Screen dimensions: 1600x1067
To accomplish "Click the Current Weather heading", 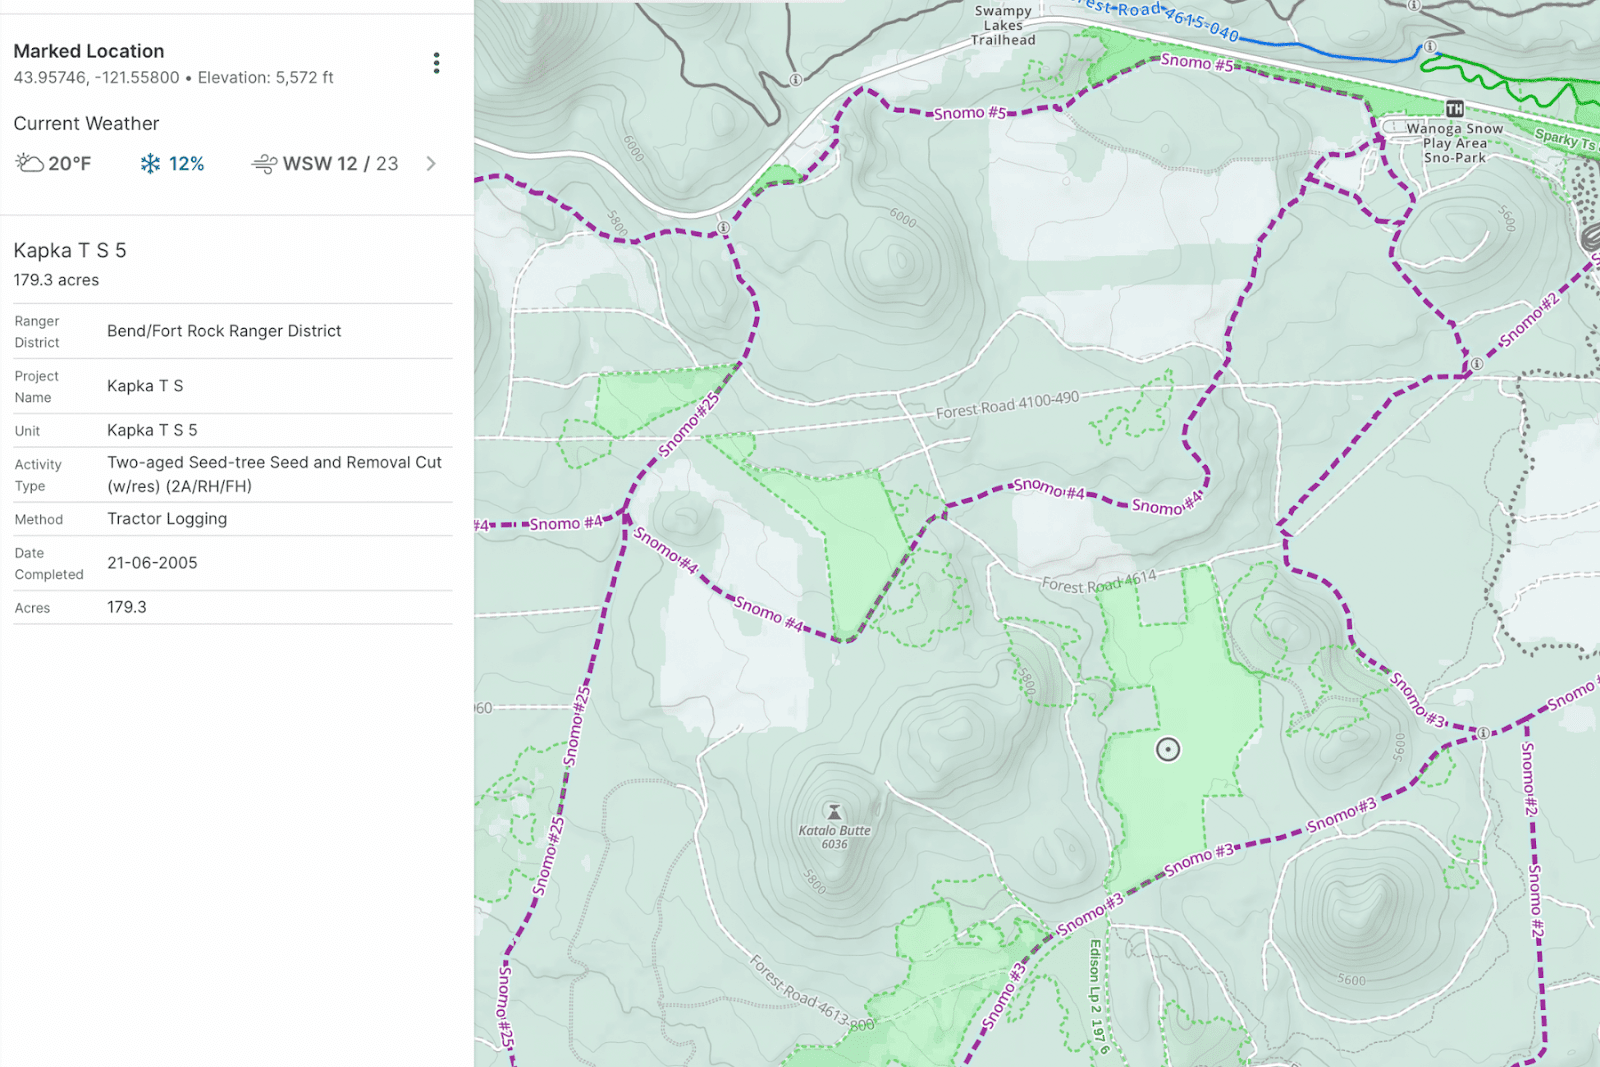I will click(86, 123).
